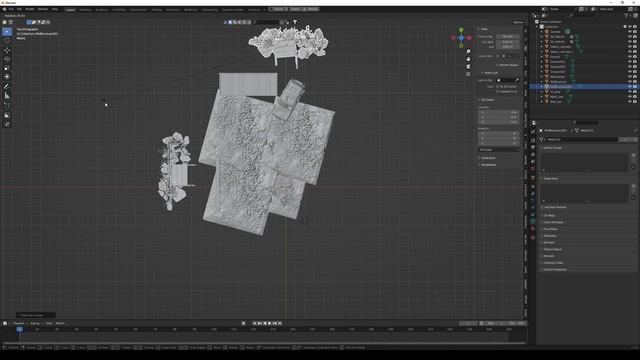The width and height of the screenshot is (640, 360).
Task: Open the File menu
Action: tap(11, 9)
